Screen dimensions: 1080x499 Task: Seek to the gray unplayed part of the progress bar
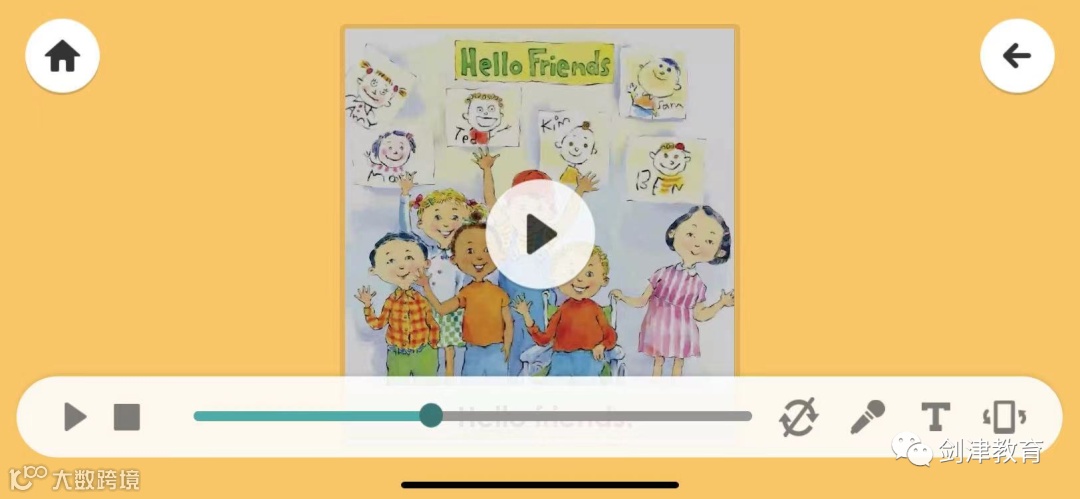[596, 416]
